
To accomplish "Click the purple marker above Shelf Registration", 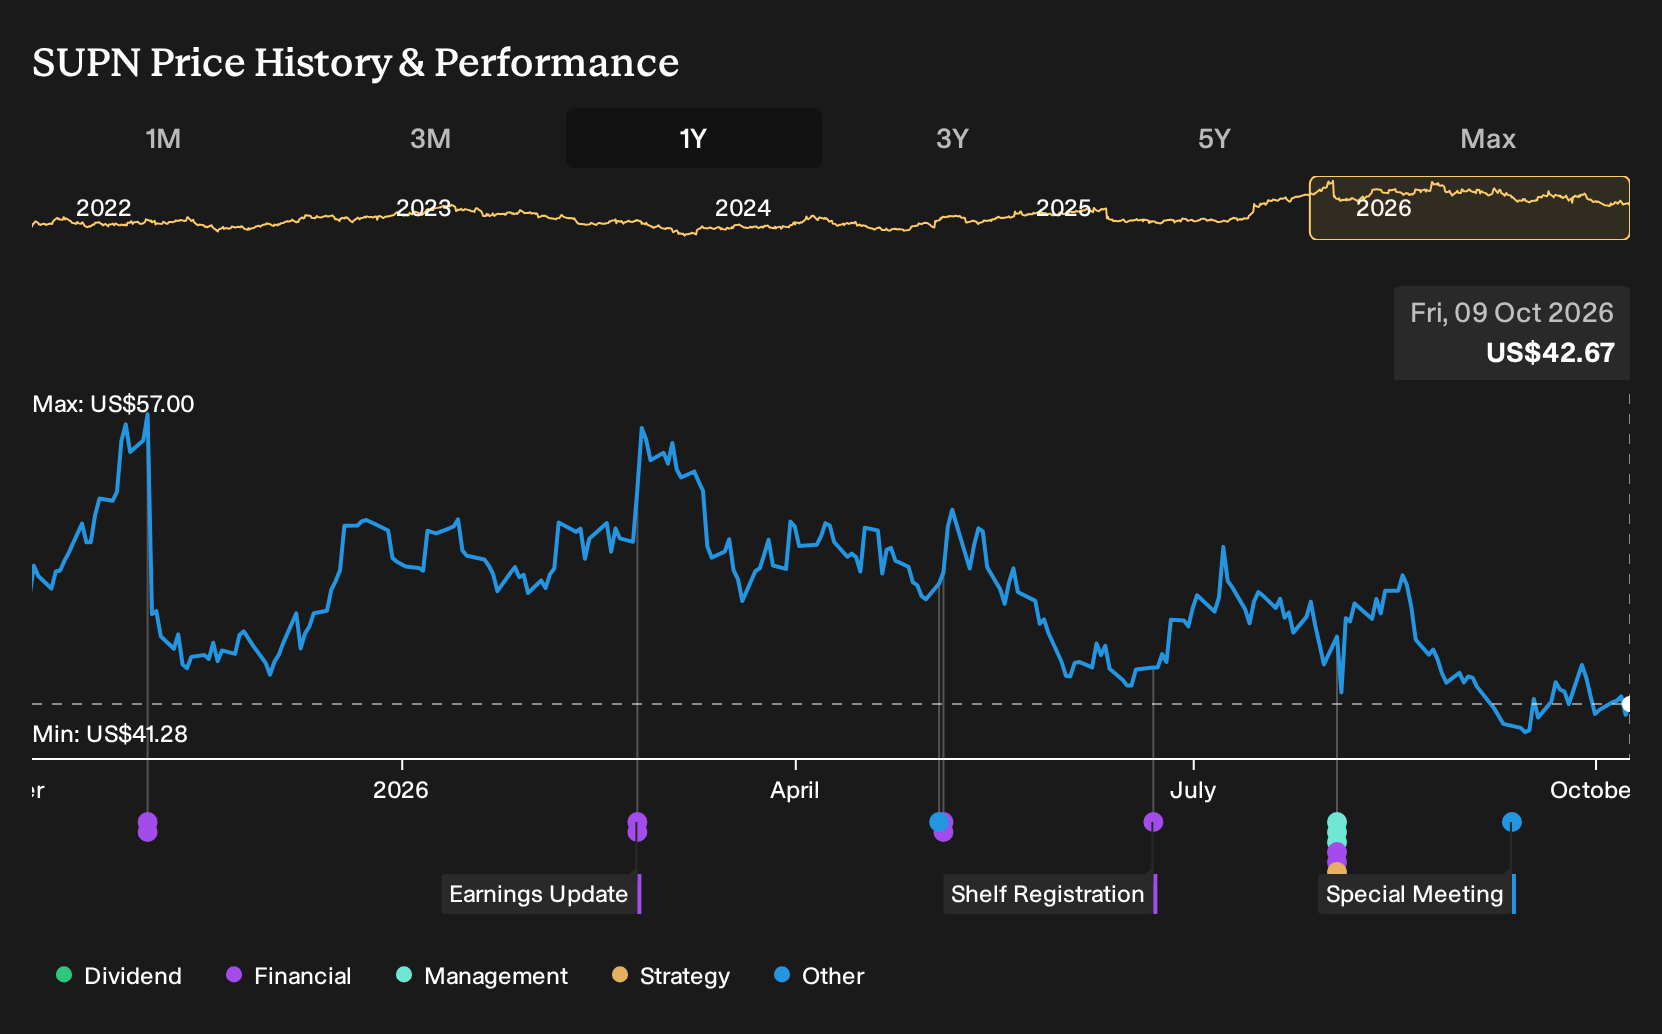I will pos(1153,822).
